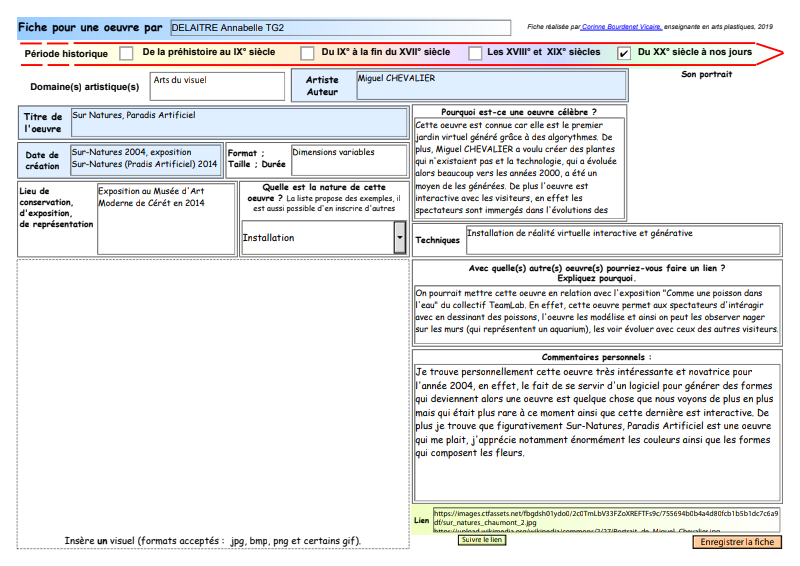Select 'Les XVIII° et XIX° siècles' checkbox
800x566 pixels.
[473, 53]
